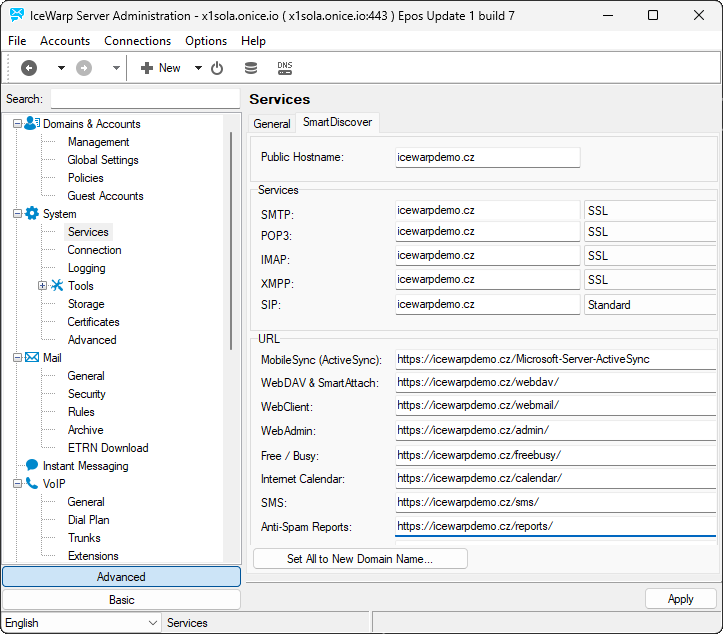The width and height of the screenshot is (723, 634).
Task: Select Storage tree item
Action: (86, 304)
